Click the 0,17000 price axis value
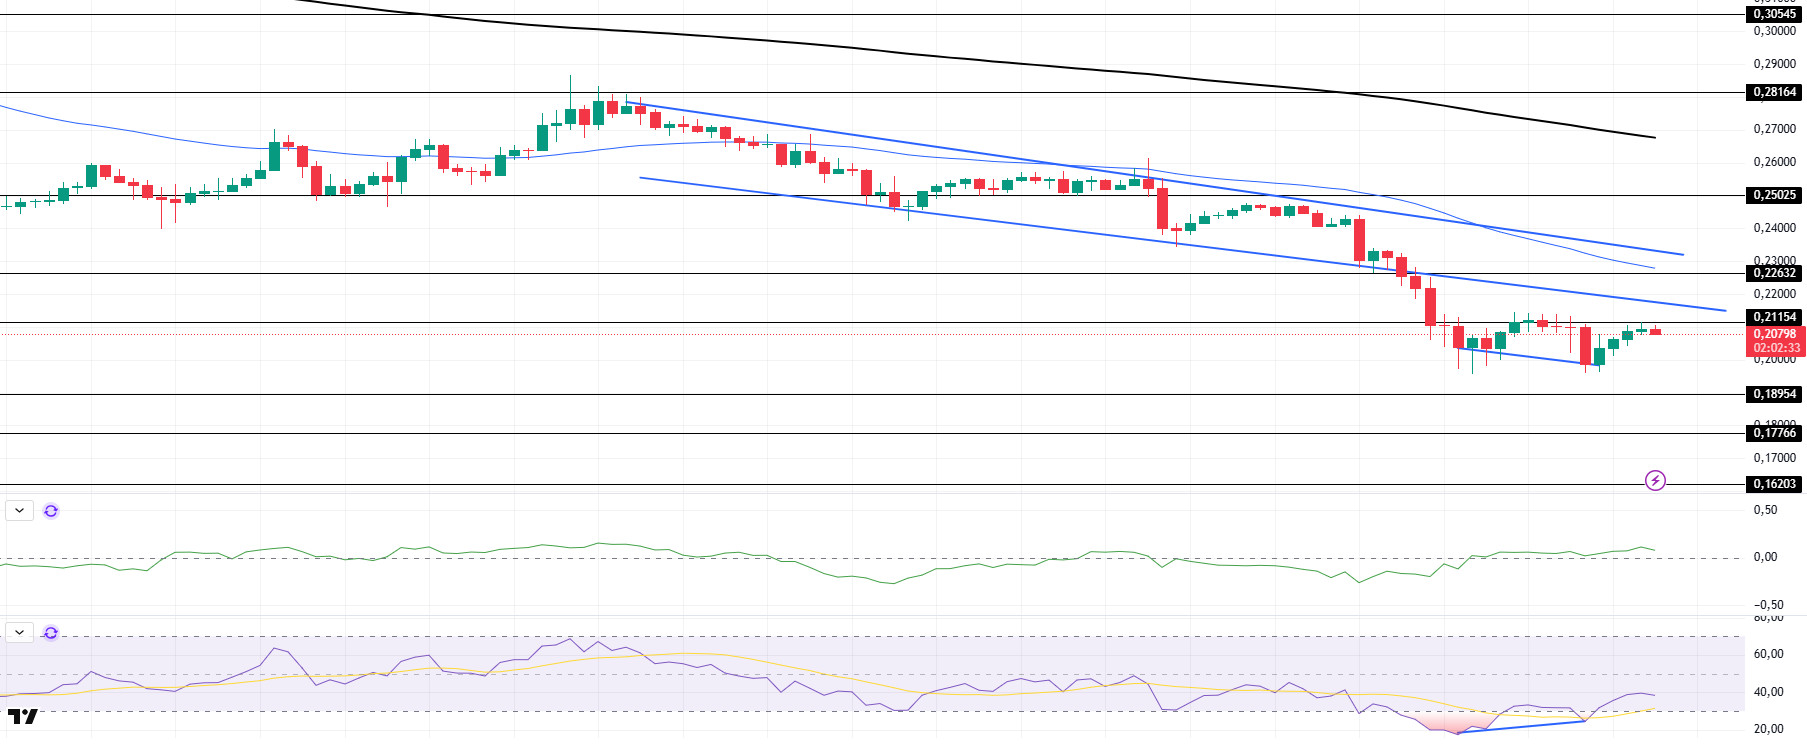The image size is (1807, 744). tap(1775, 458)
